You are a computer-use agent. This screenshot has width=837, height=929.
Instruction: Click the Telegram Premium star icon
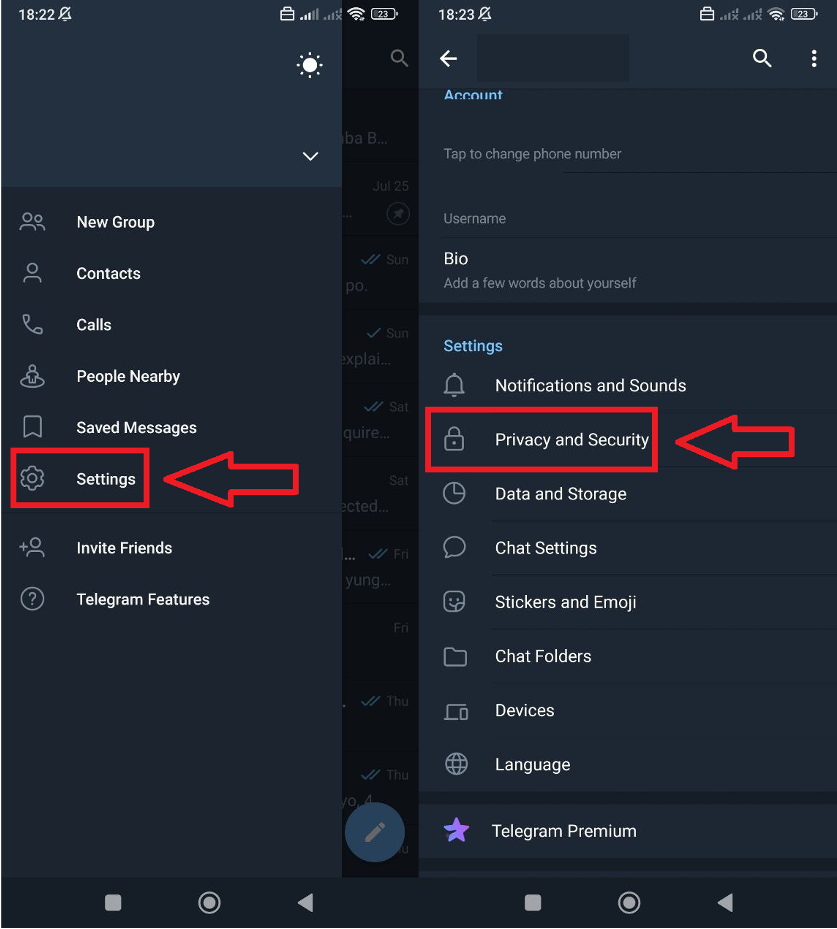(456, 831)
